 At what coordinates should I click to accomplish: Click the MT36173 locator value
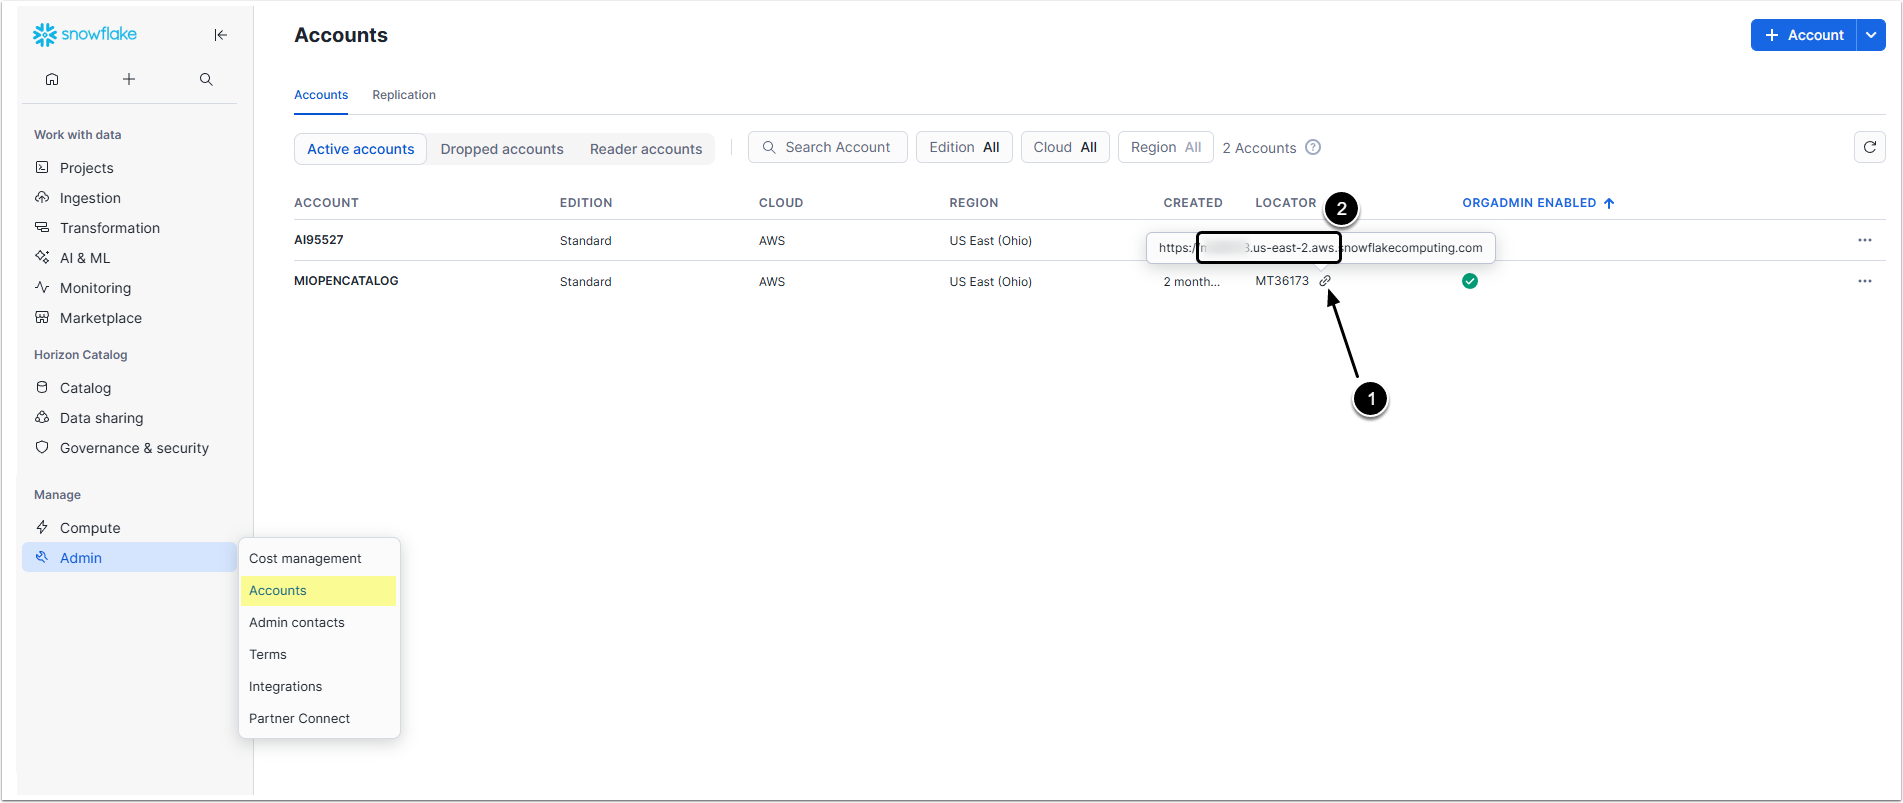[1282, 281]
